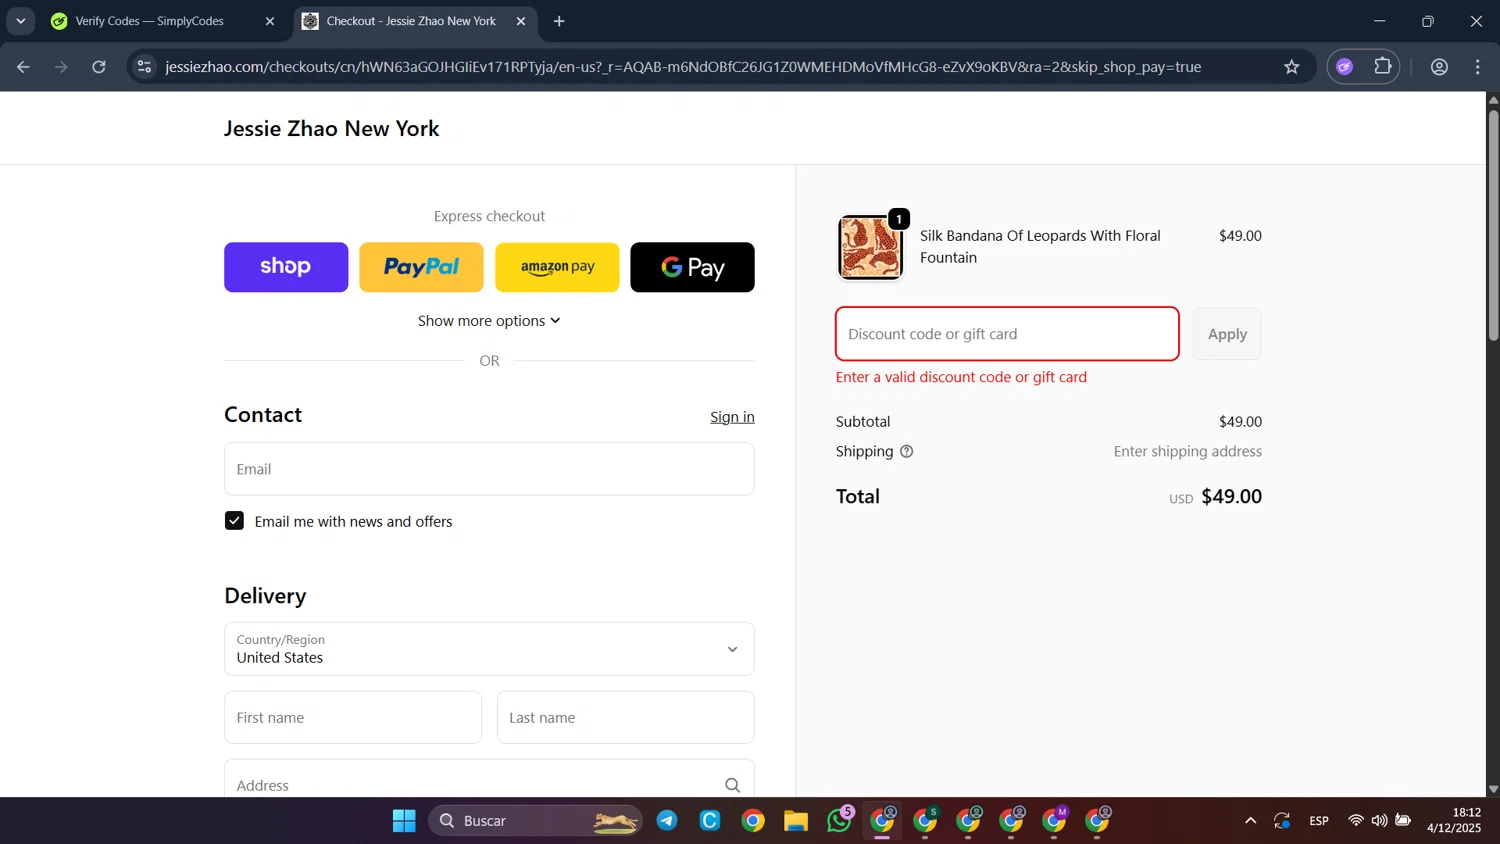Open the battery status icon
1500x844 pixels.
1403,821
